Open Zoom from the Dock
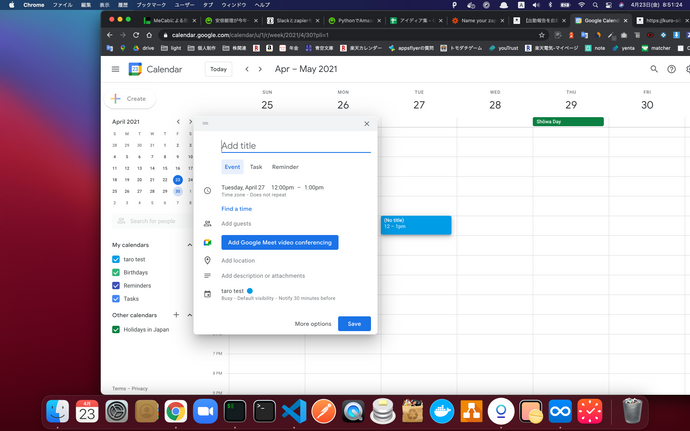690x431 pixels. tap(206, 412)
